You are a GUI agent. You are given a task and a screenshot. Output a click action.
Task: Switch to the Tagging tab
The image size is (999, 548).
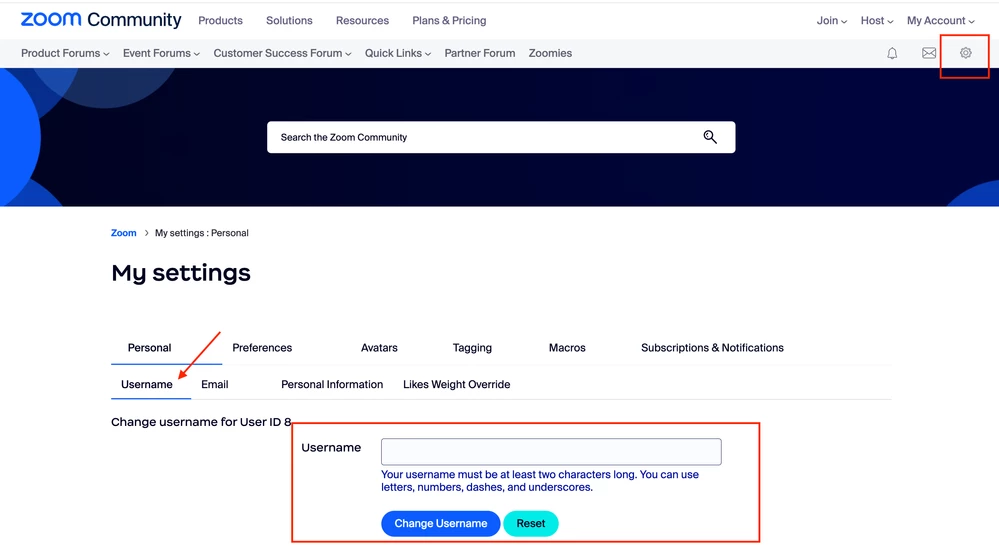pos(472,348)
